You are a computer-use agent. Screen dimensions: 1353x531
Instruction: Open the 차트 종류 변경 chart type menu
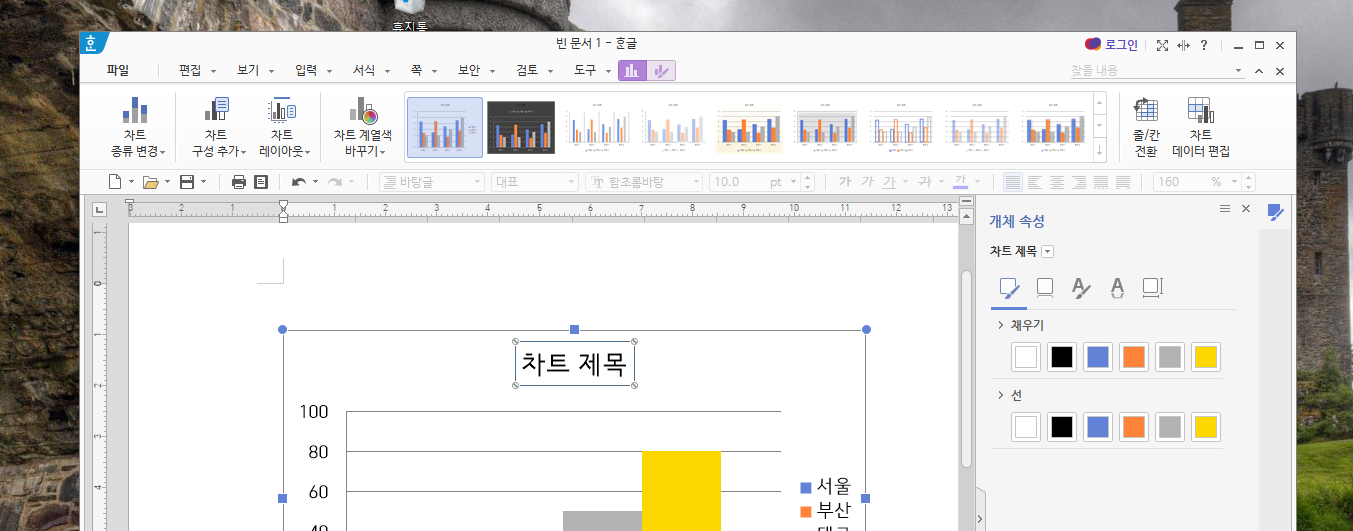(137, 128)
